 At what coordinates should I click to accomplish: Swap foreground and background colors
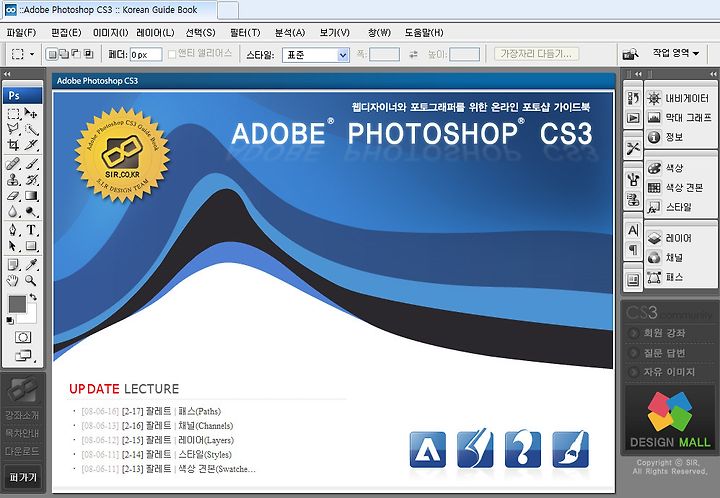click(33, 297)
